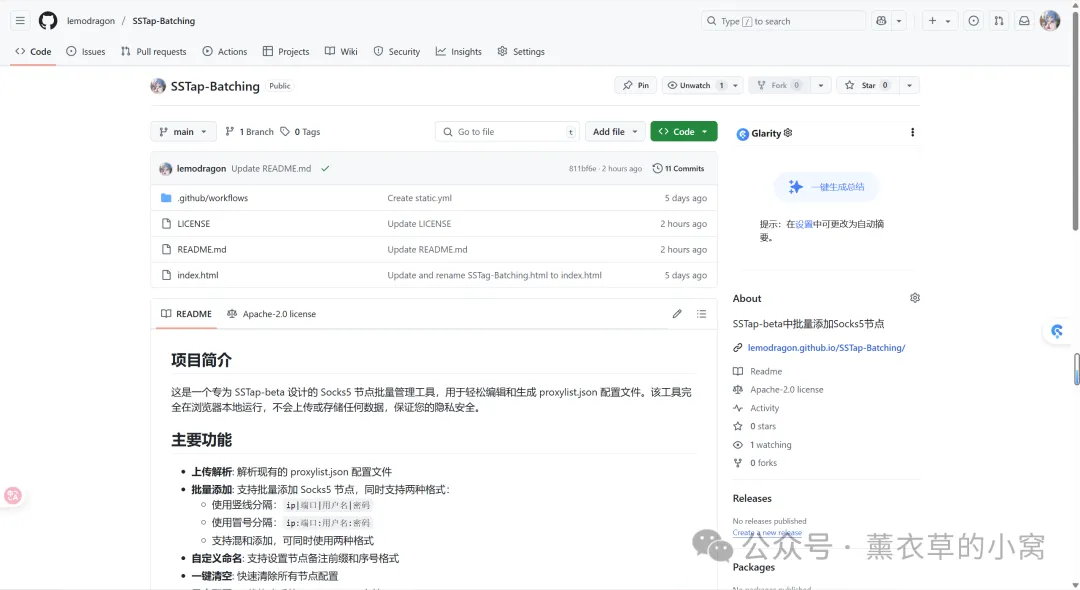This screenshot has width=1080, height=590.
Task: Fork the repository
Action: pyautogui.click(x=778, y=85)
